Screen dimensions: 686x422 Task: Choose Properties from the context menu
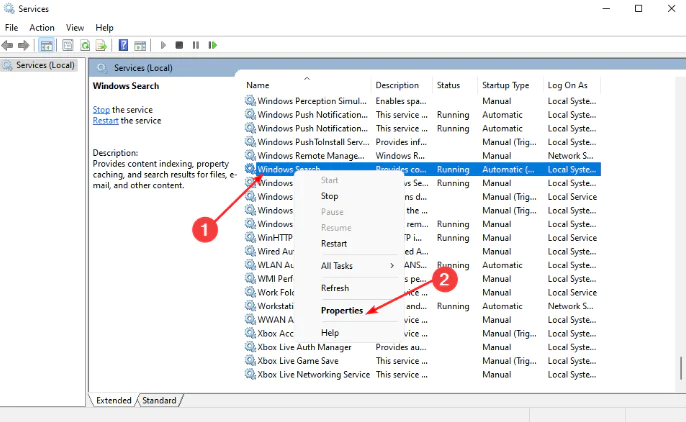tap(342, 310)
